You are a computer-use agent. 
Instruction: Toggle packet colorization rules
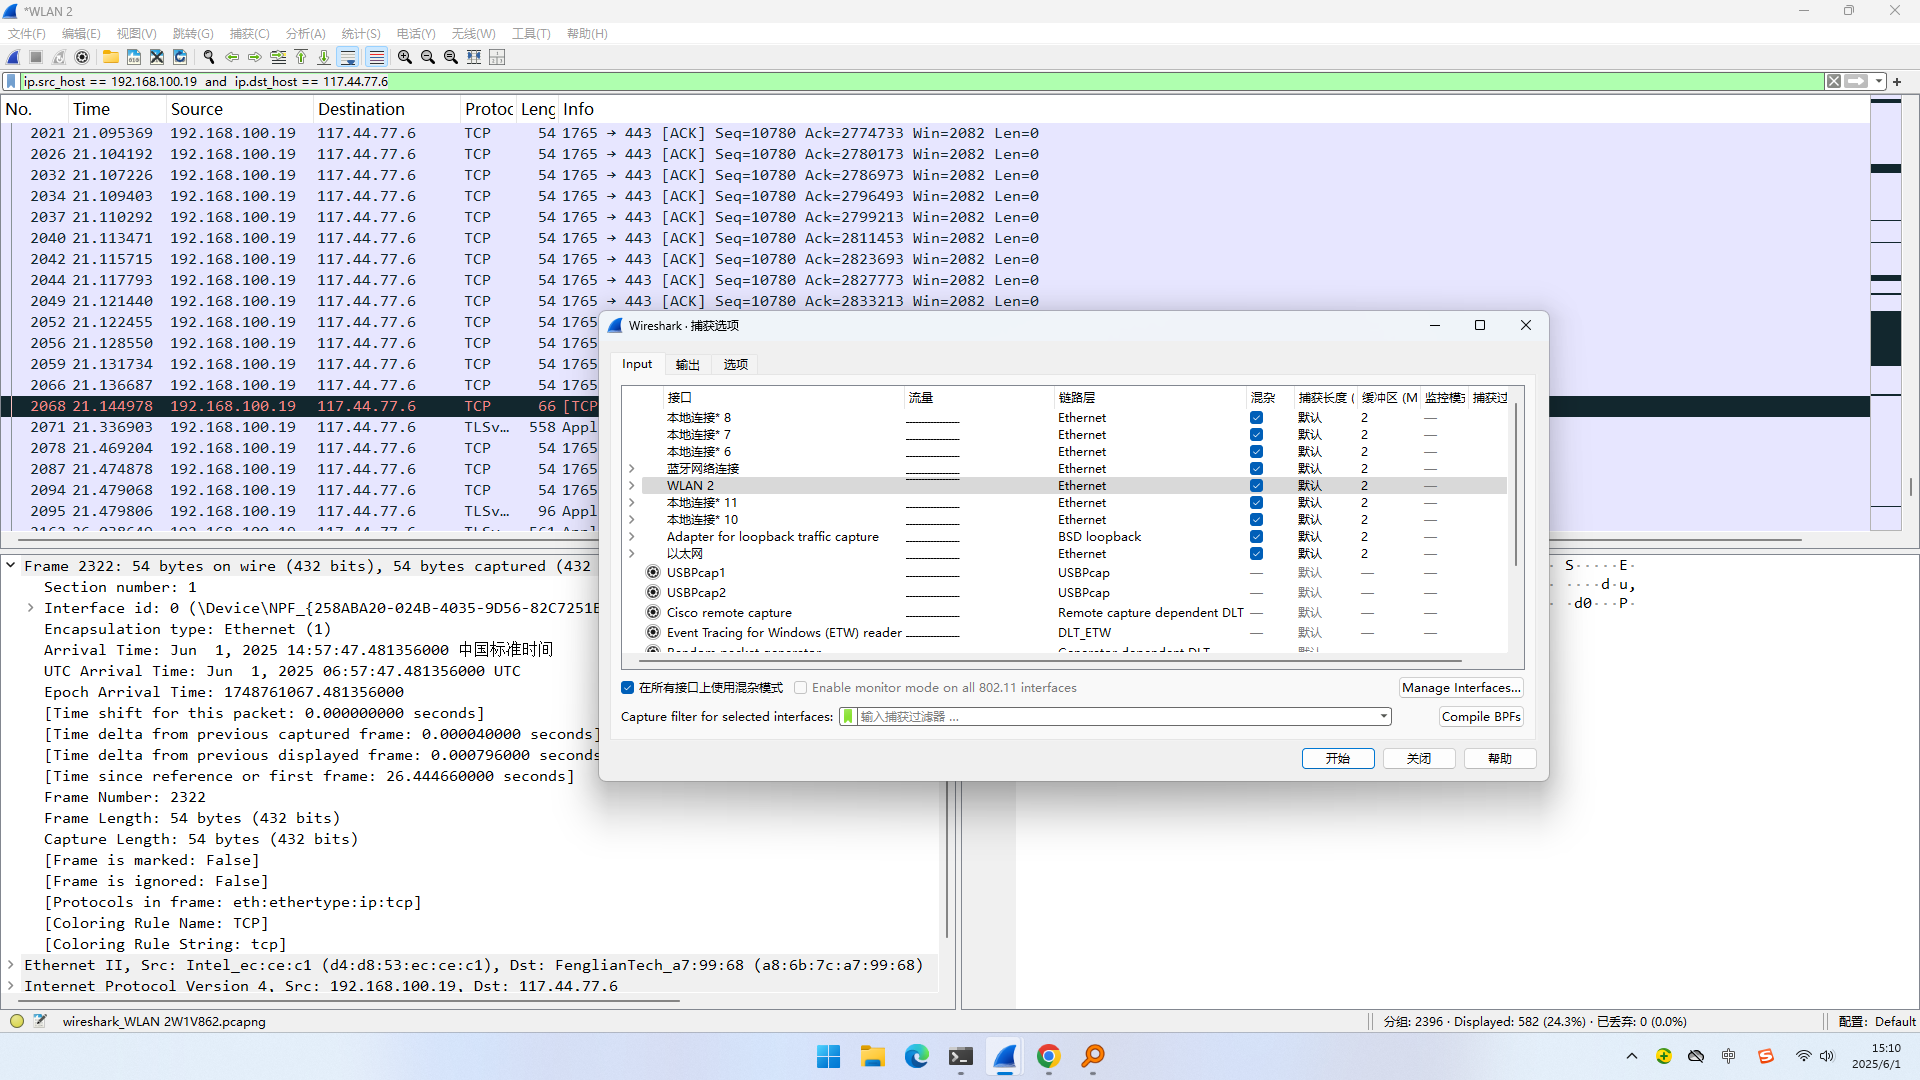(376, 57)
